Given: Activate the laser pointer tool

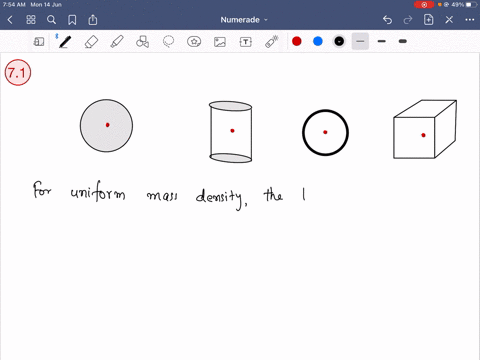Looking at the screenshot, I should [272, 42].
